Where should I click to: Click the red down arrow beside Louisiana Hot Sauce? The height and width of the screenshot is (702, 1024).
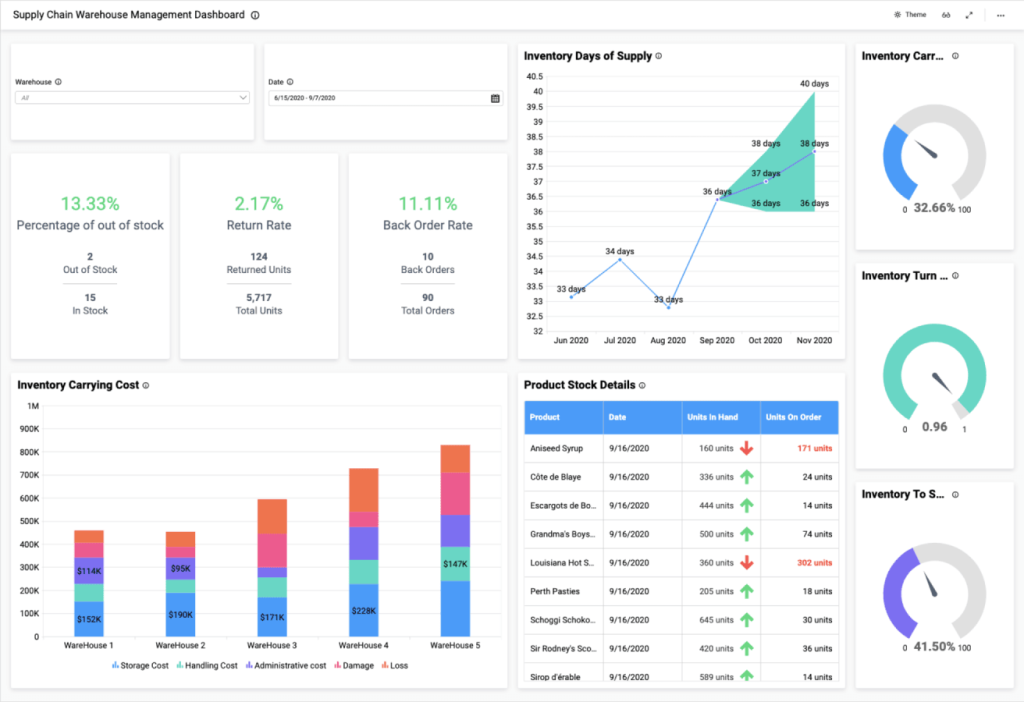[747, 562]
